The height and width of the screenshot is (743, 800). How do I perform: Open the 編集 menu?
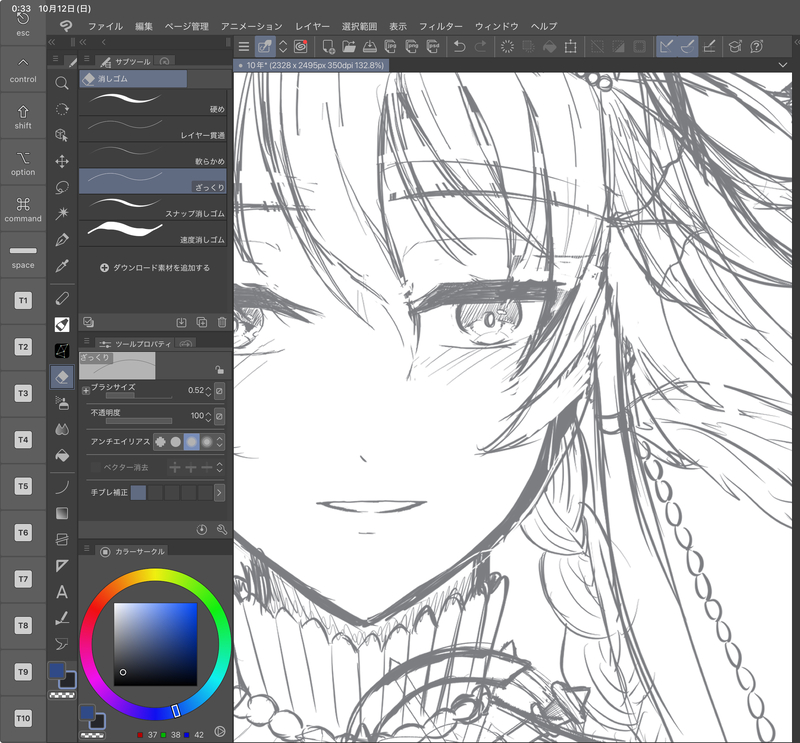144,26
